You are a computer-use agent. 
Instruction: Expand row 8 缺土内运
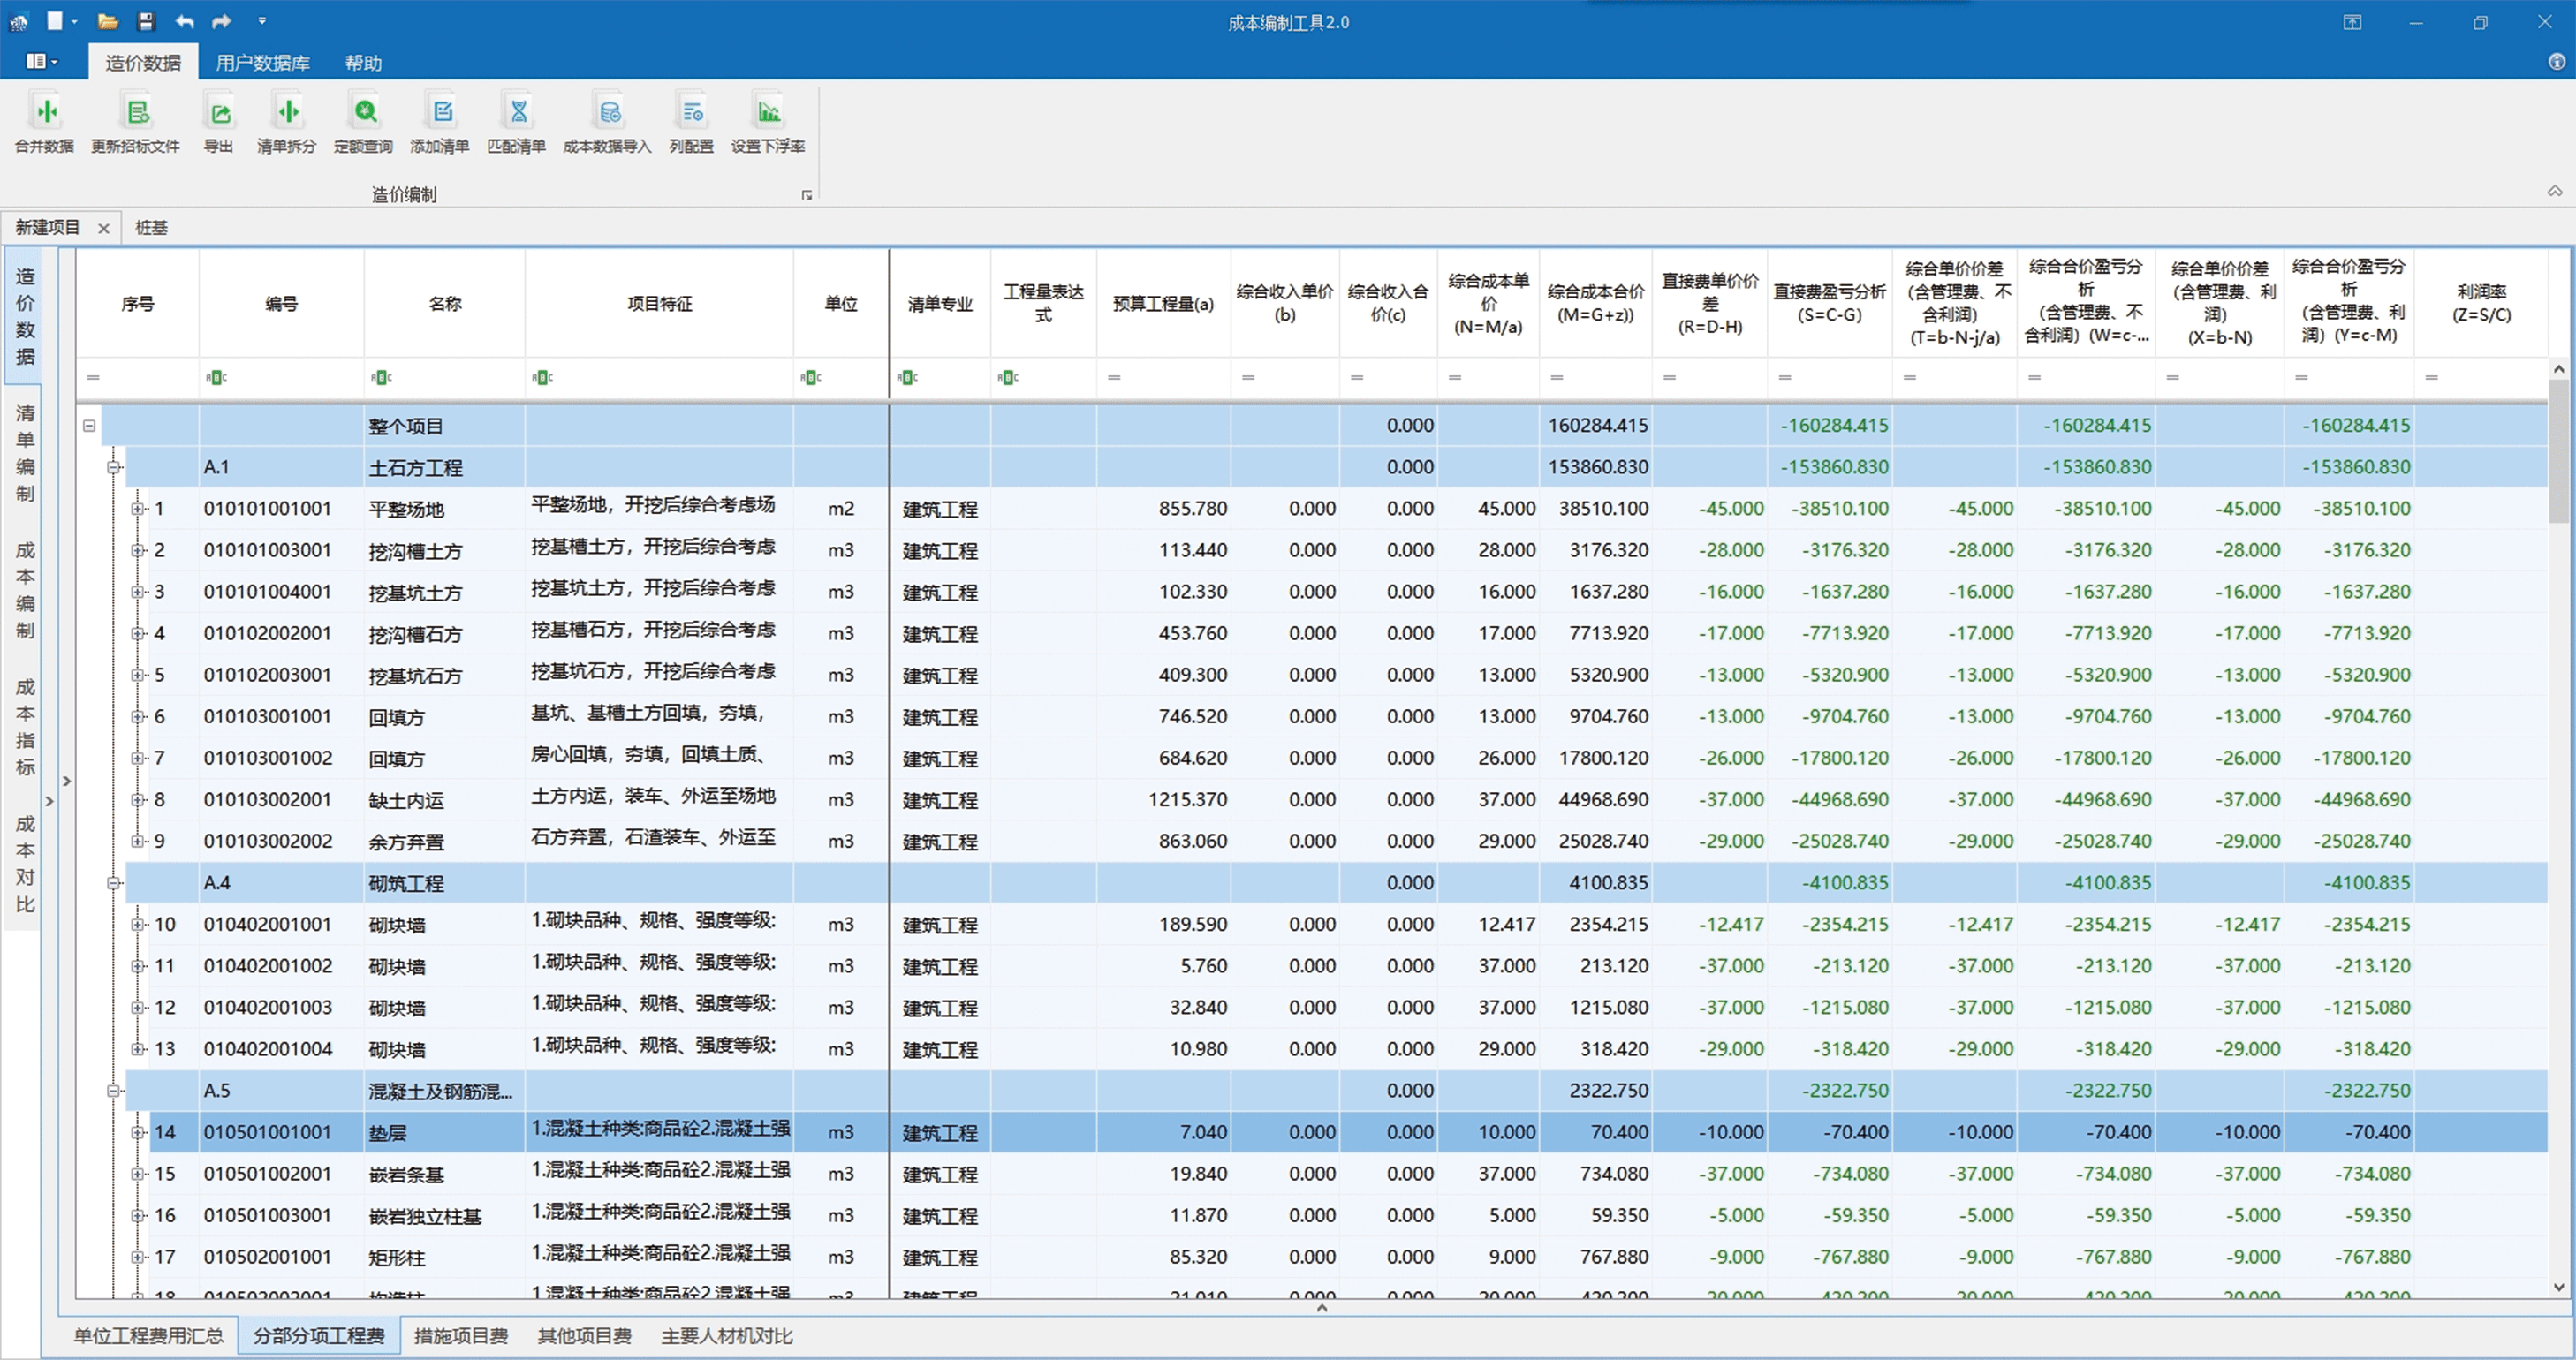pyautogui.click(x=138, y=800)
